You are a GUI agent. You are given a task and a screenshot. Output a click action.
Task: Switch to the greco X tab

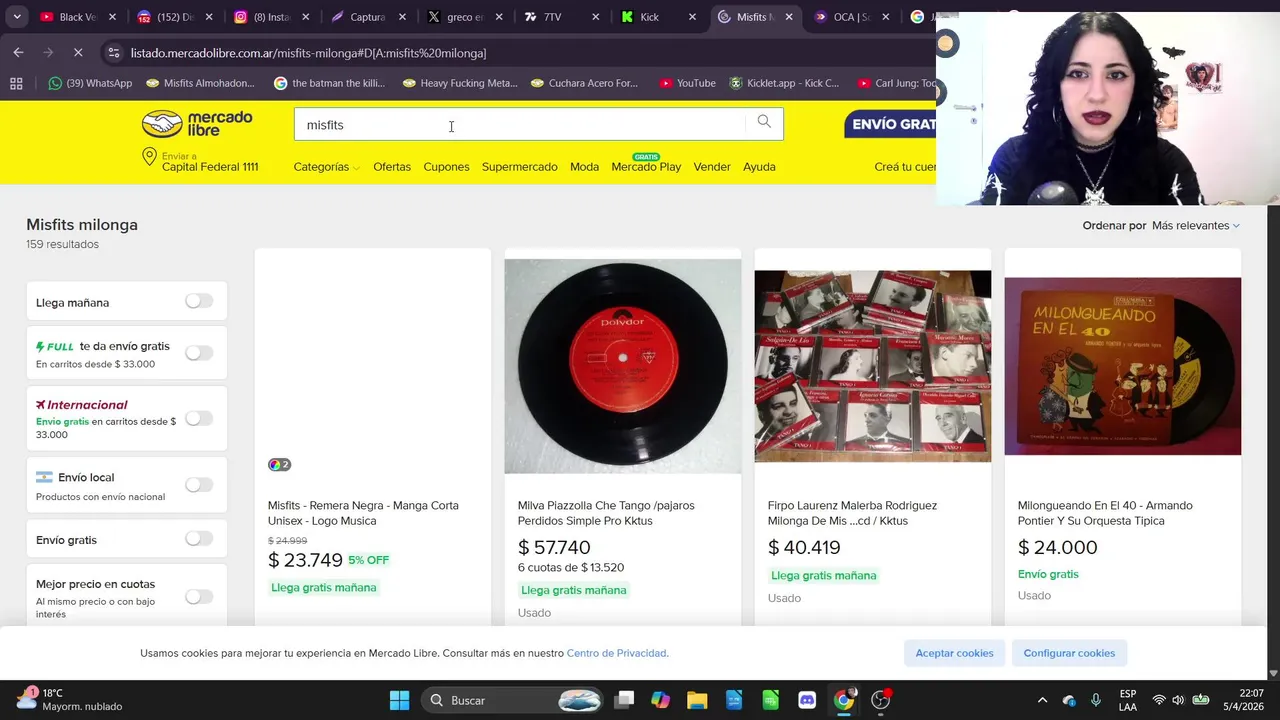(455, 17)
